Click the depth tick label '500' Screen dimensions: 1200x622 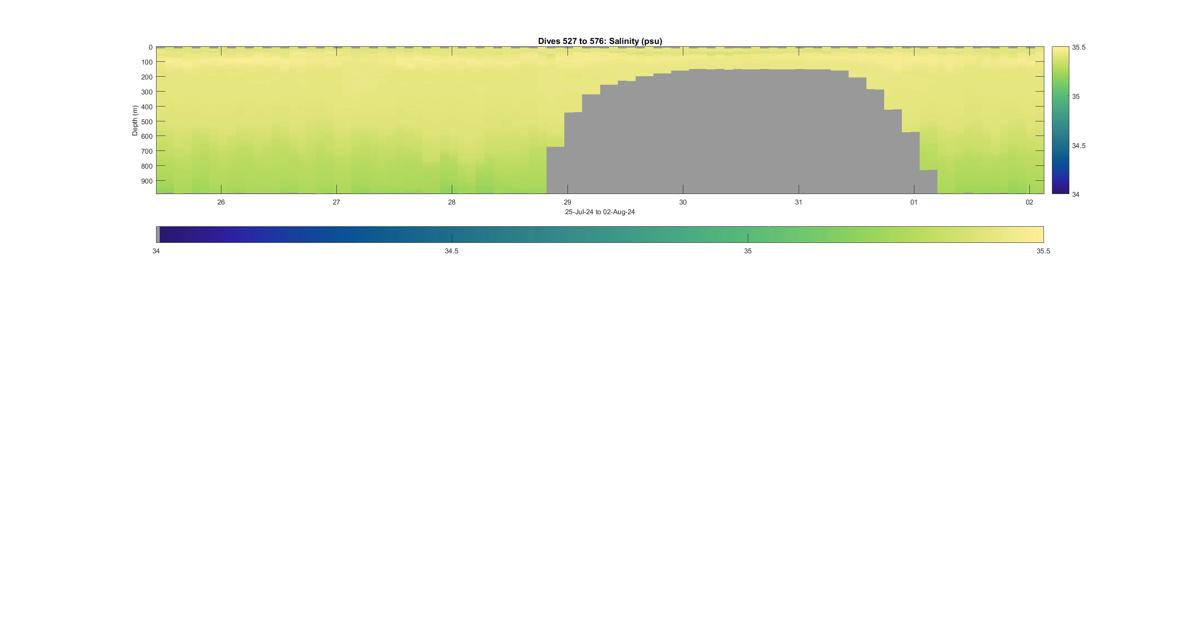(146, 122)
